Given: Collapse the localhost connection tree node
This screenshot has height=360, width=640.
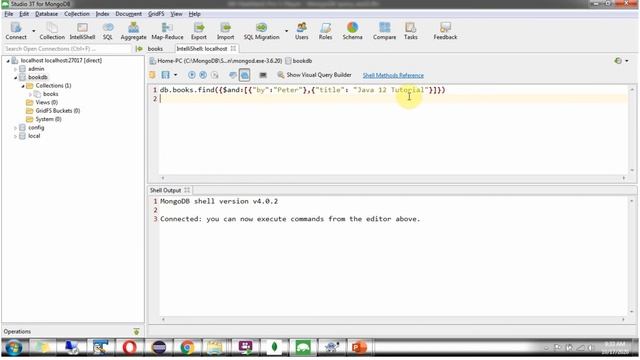Looking at the screenshot, I should tap(8, 60).
